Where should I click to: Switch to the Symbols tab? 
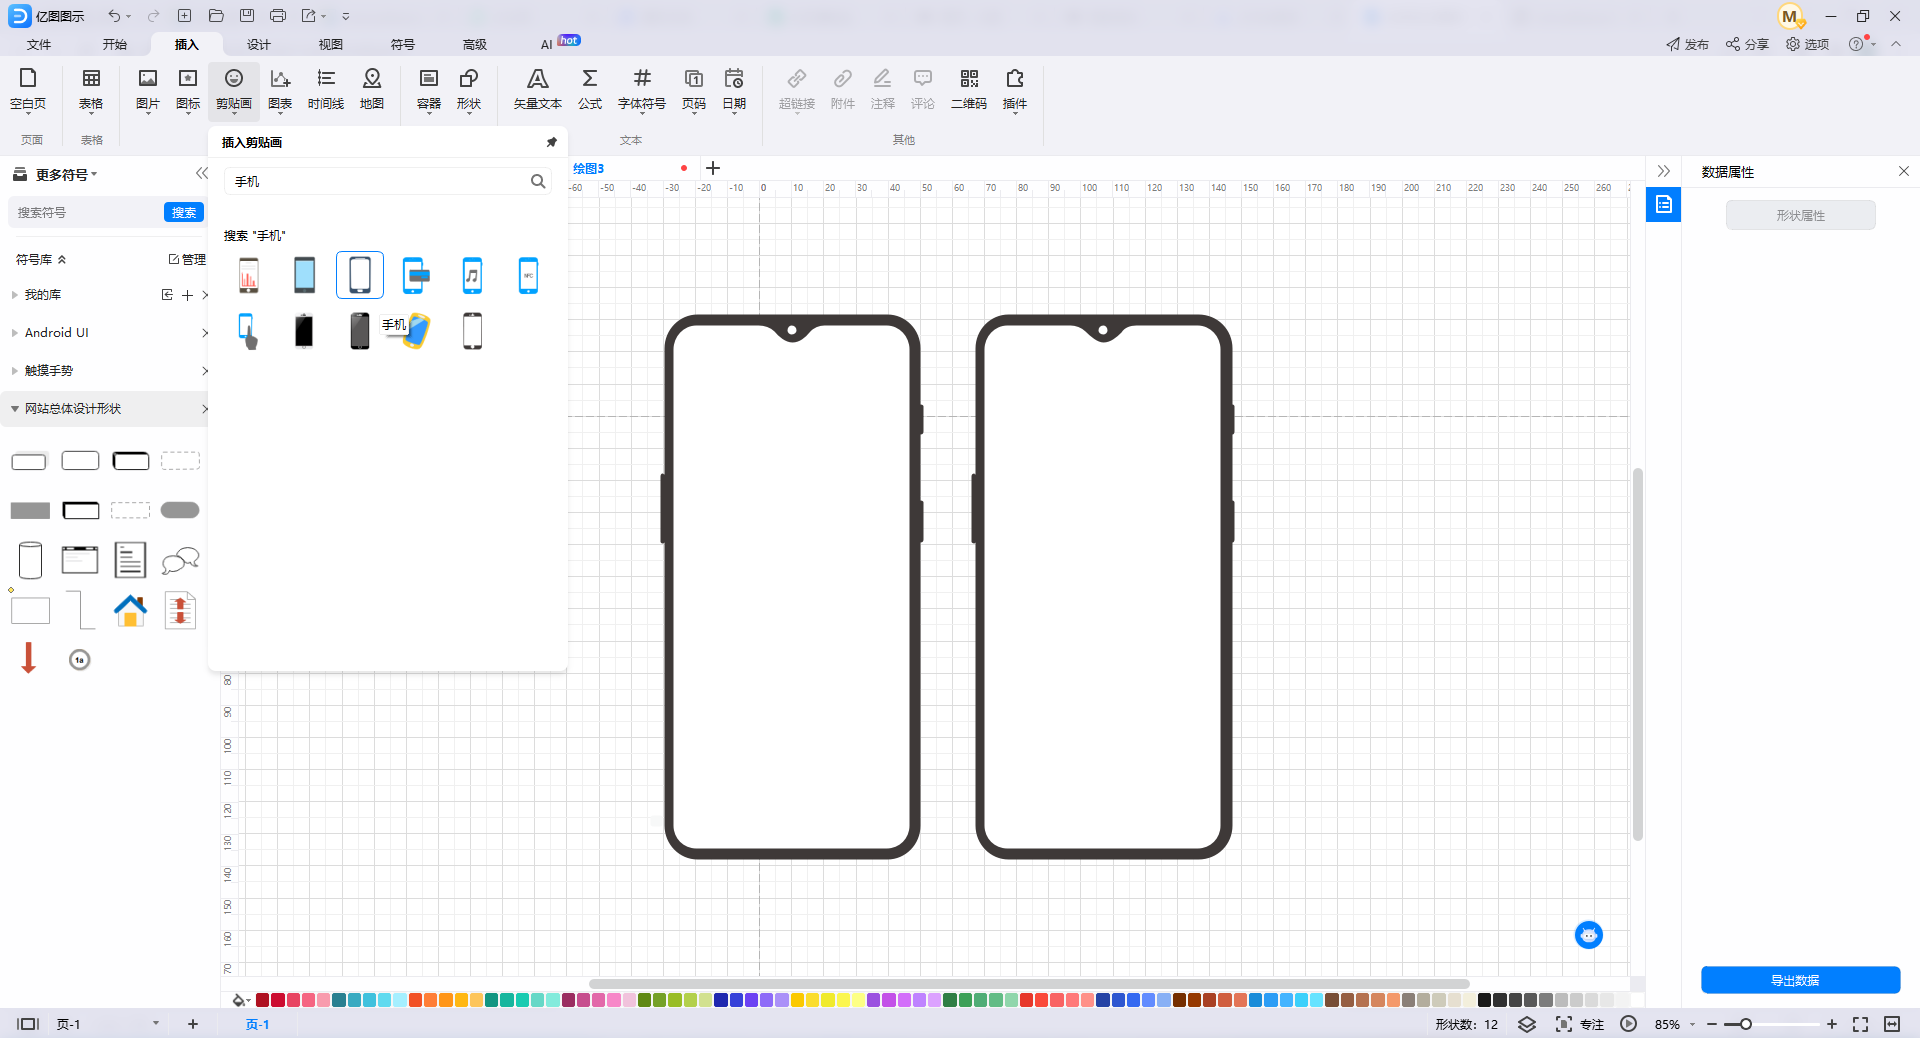point(403,45)
